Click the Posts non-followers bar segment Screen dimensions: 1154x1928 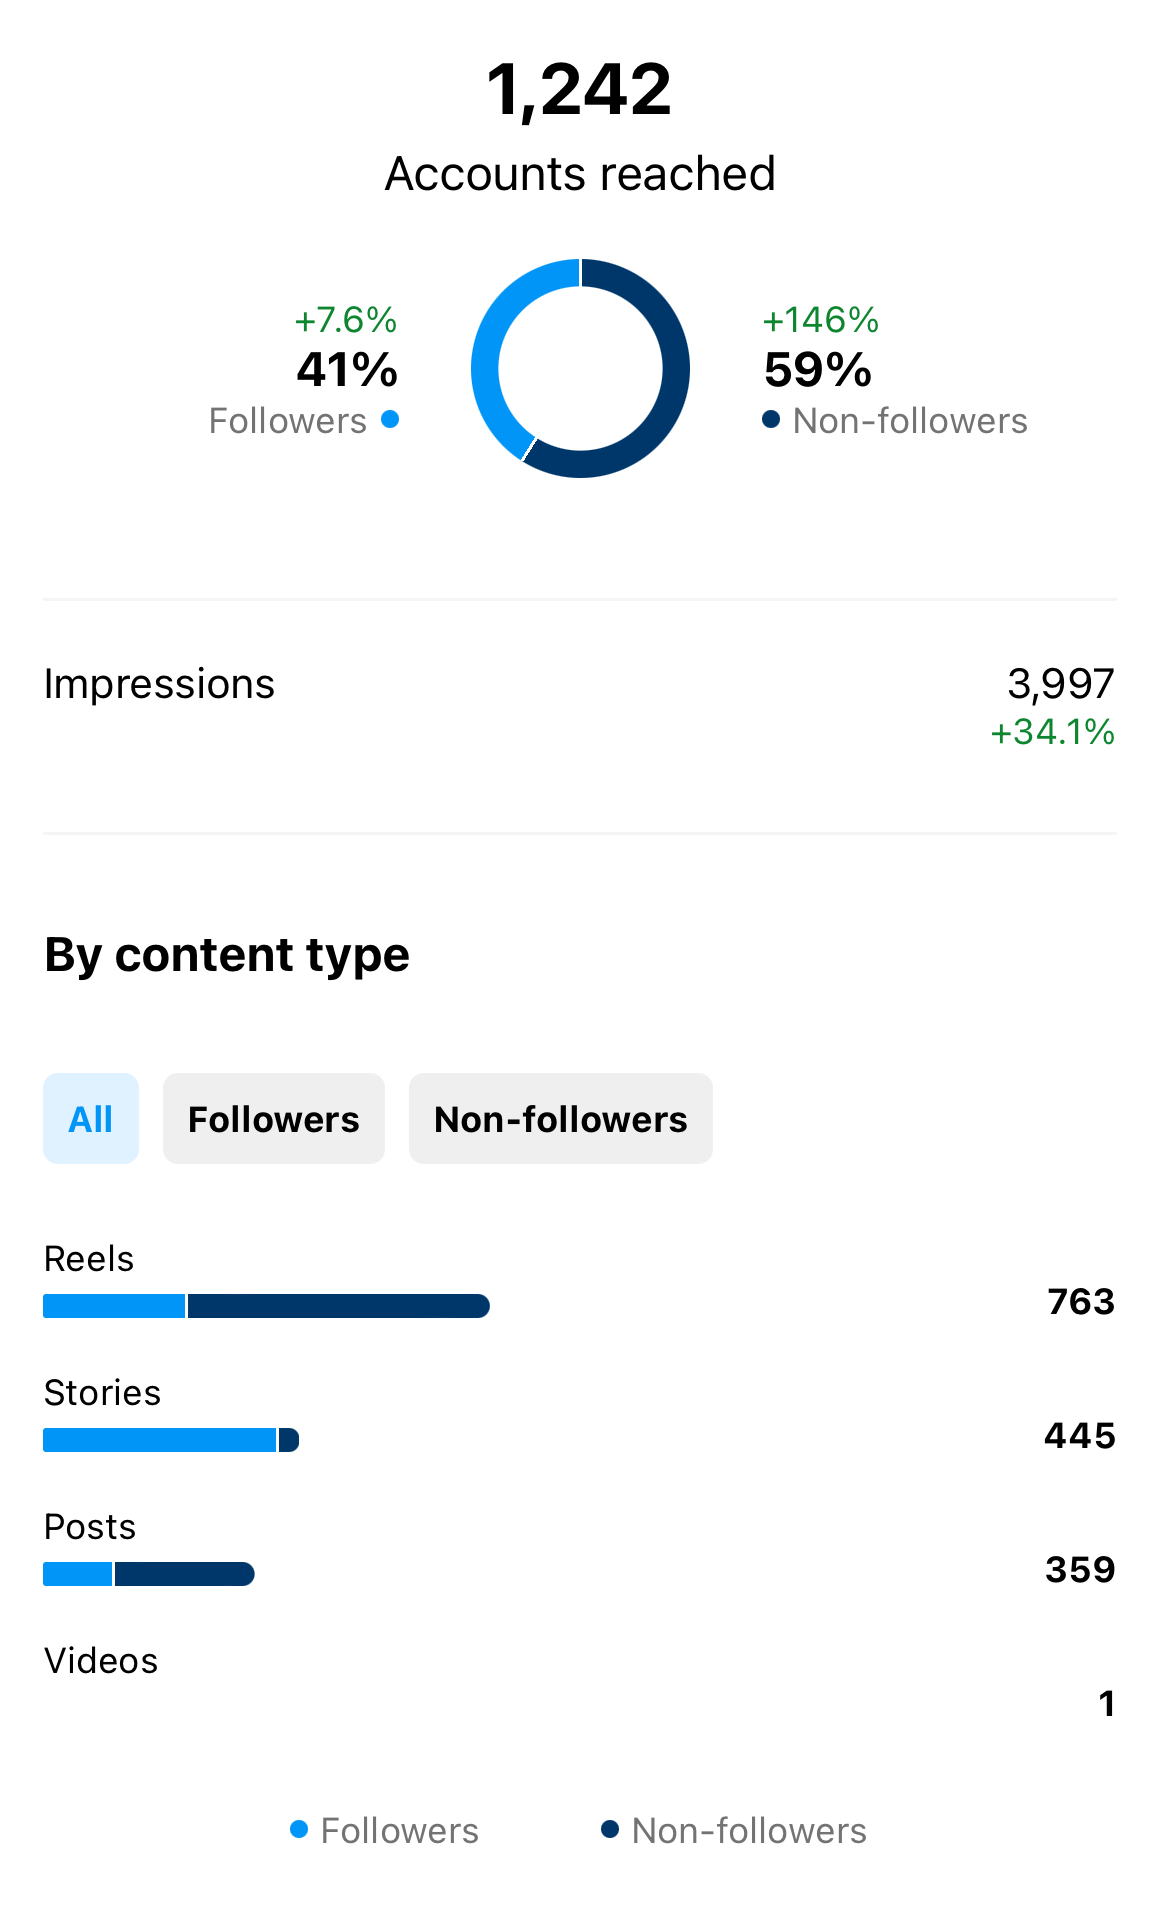click(x=184, y=1574)
